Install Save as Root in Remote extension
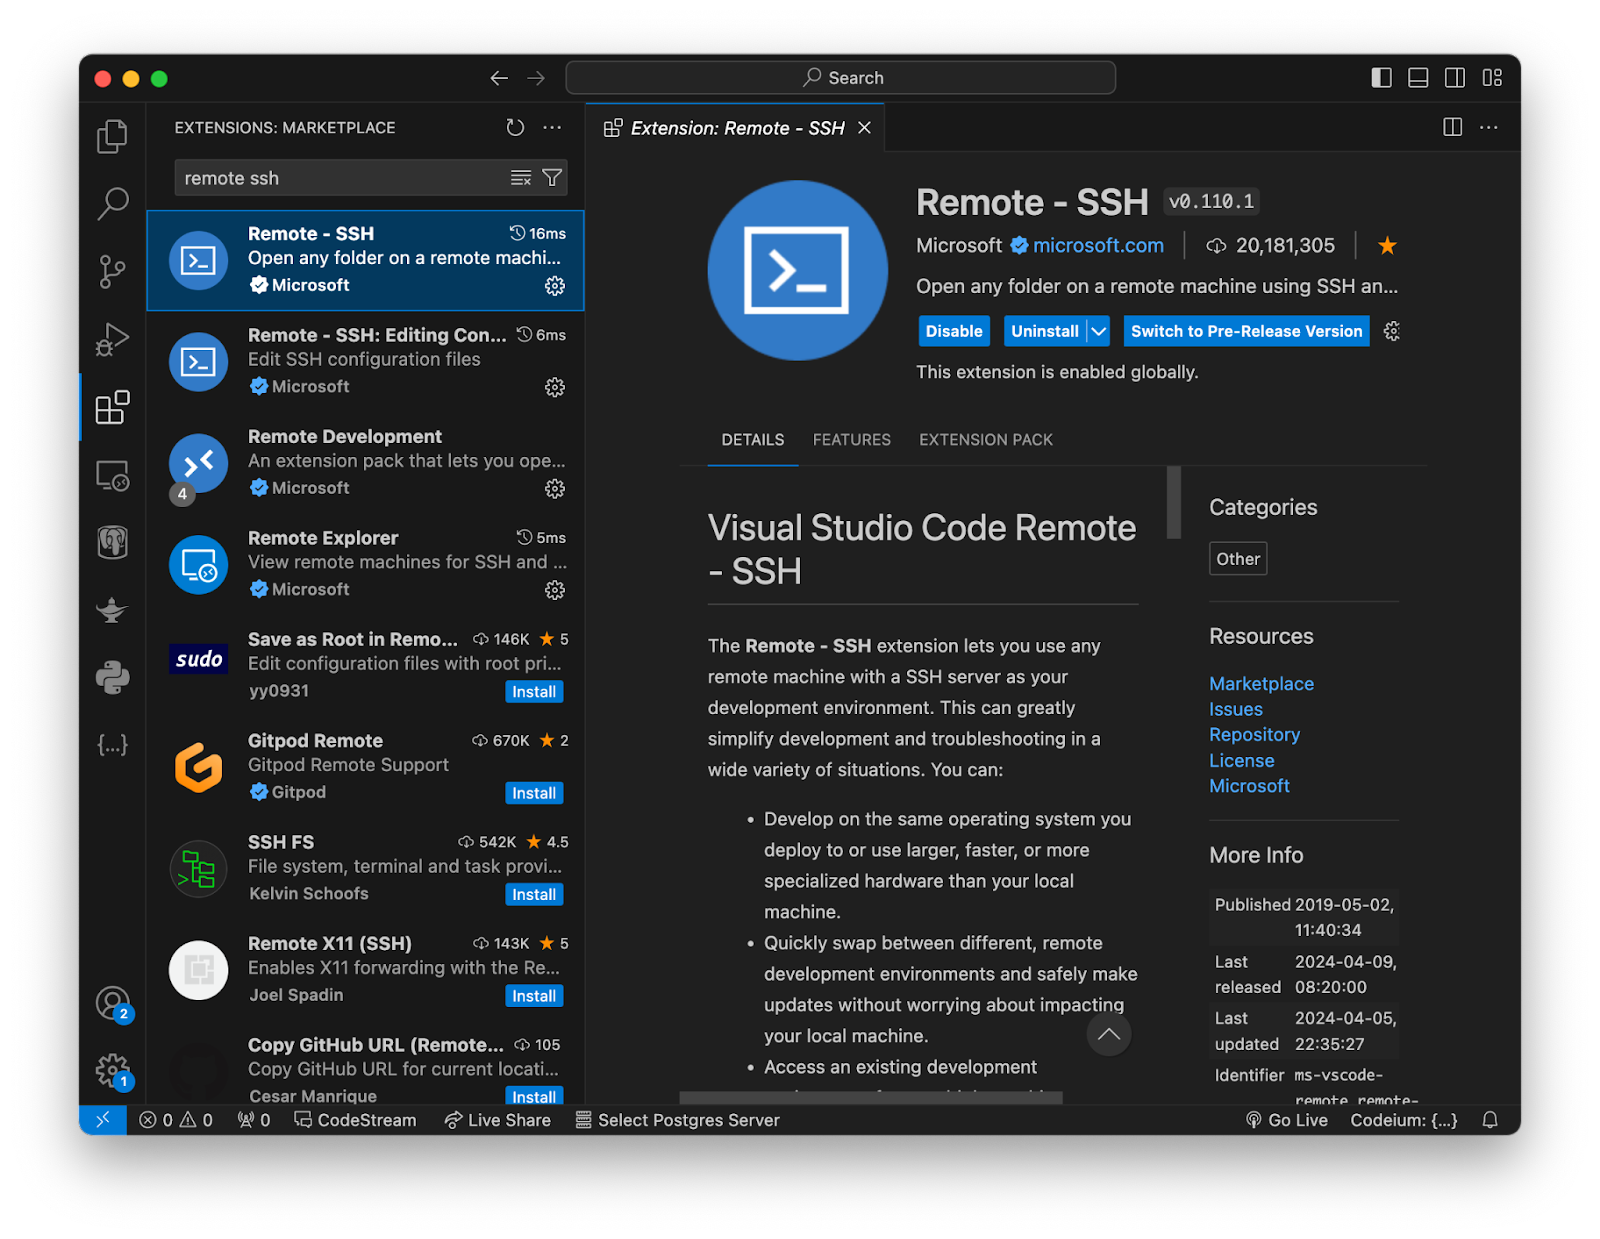The width and height of the screenshot is (1600, 1239). (x=534, y=692)
